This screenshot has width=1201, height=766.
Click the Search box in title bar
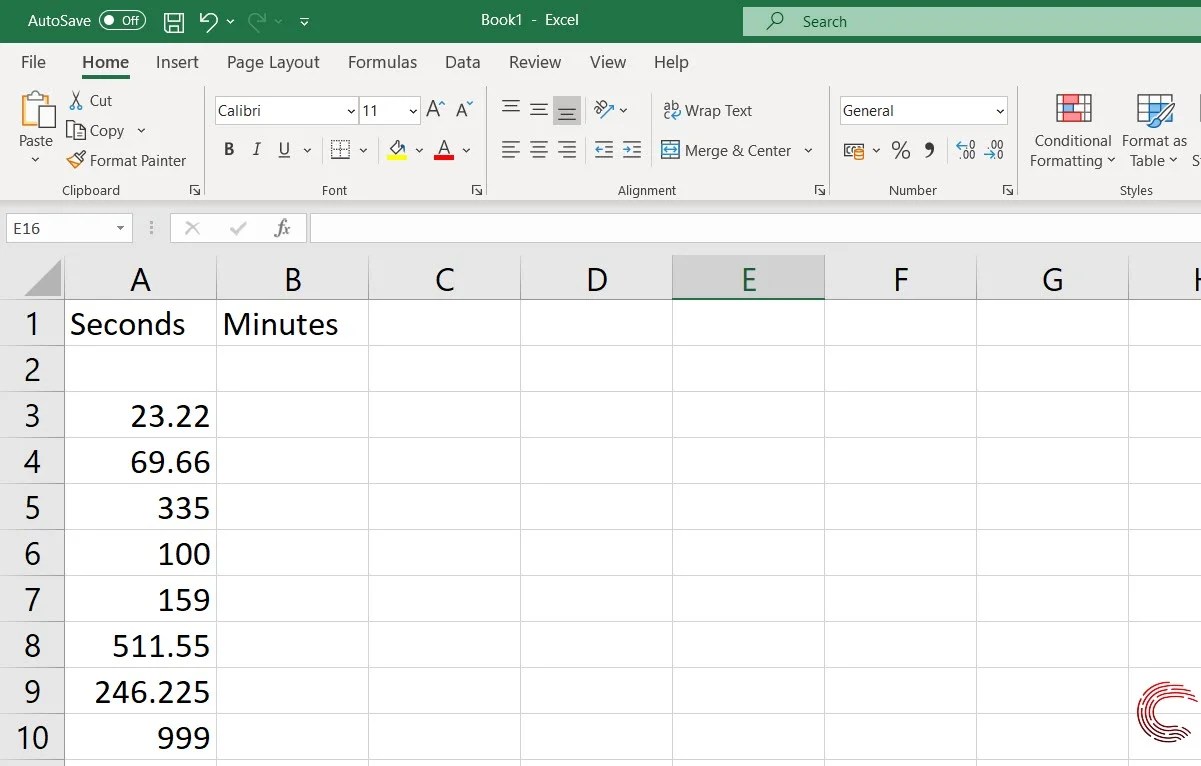click(x=972, y=21)
